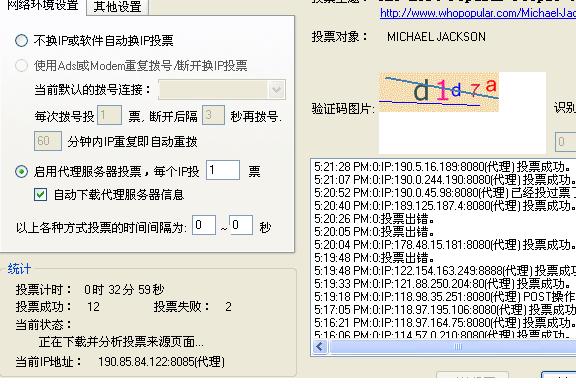Click the votes-per-IP input field
The height and width of the screenshot is (384, 576).
[223, 170]
